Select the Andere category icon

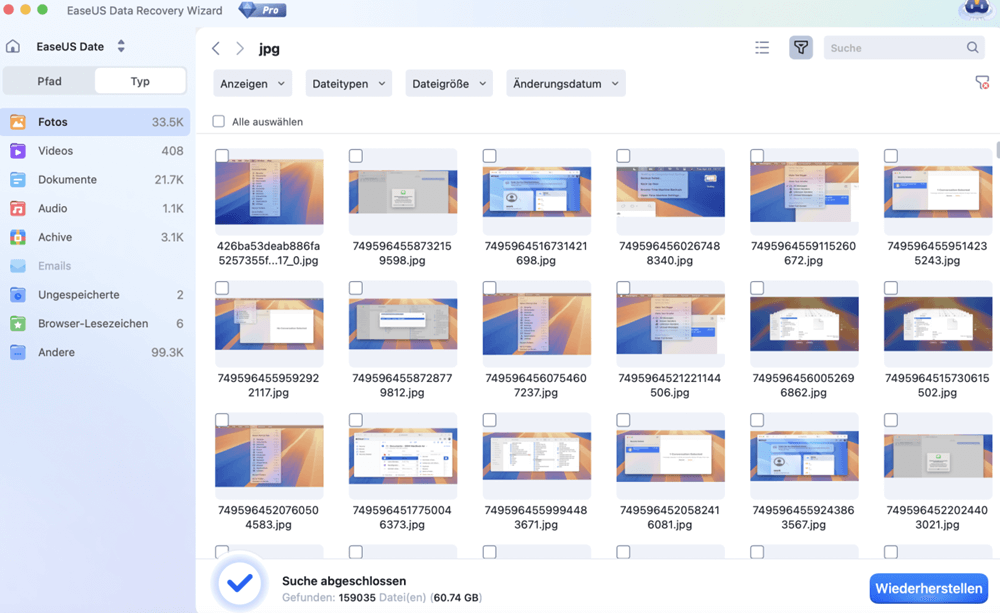point(18,352)
